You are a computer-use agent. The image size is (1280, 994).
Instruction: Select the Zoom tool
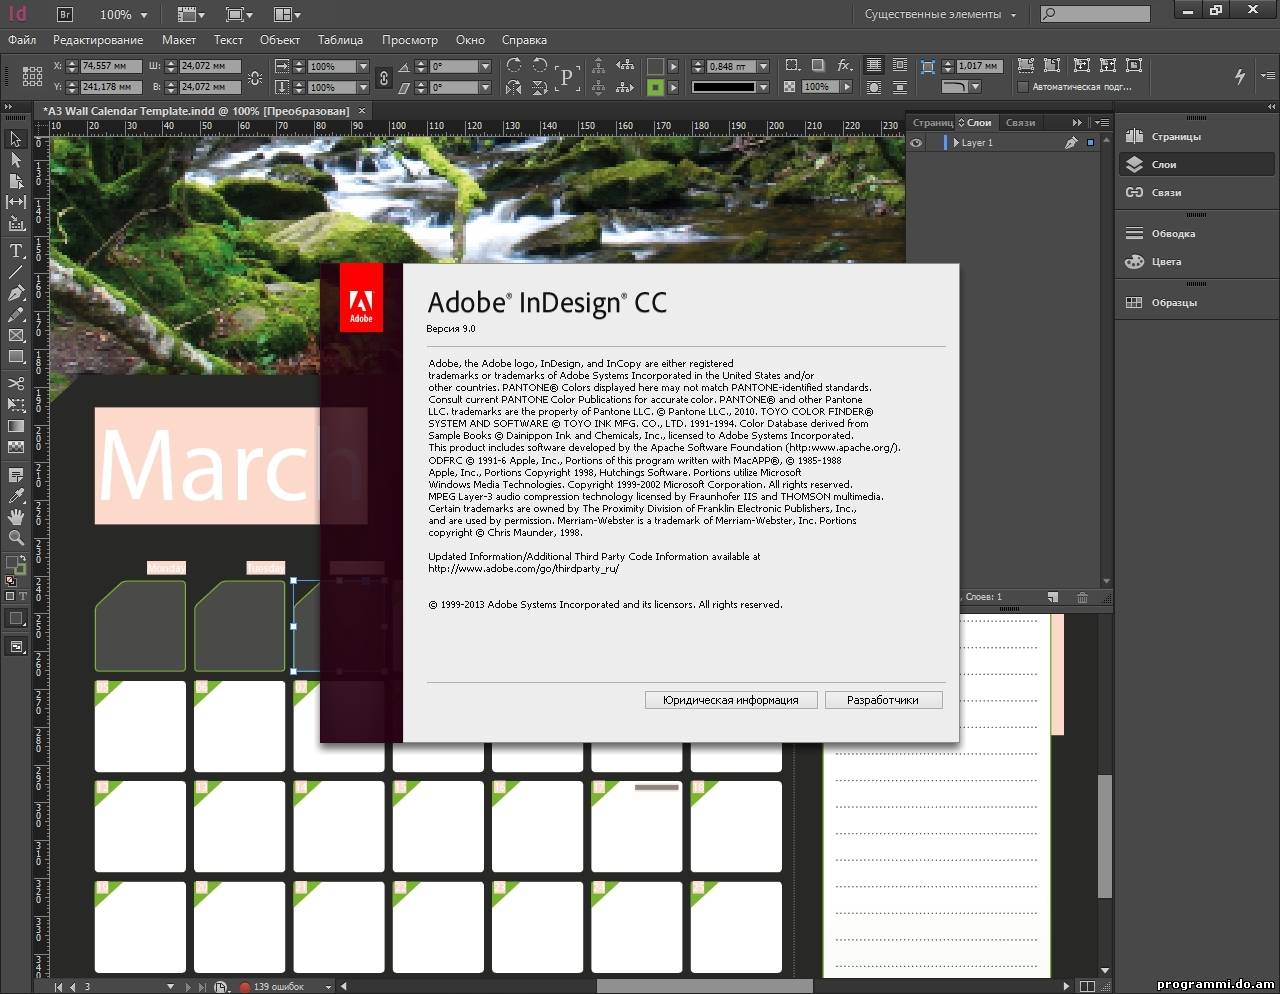tap(16, 538)
